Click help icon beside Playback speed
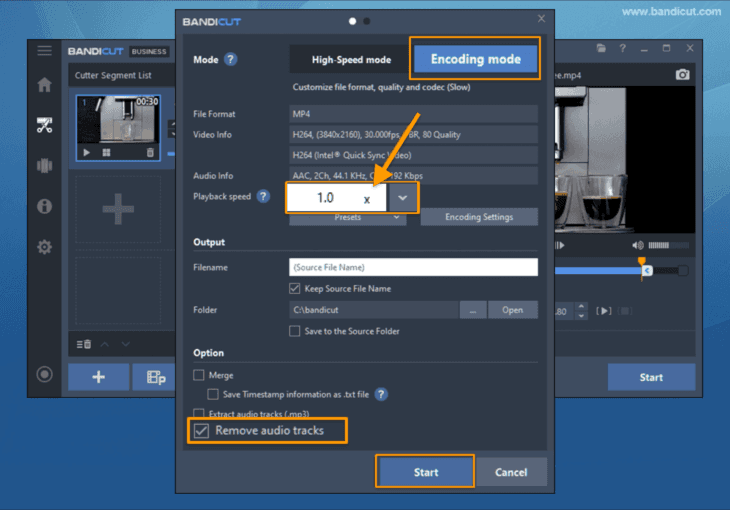The height and width of the screenshot is (510, 730). pyautogui.click(x=263, y=196)
